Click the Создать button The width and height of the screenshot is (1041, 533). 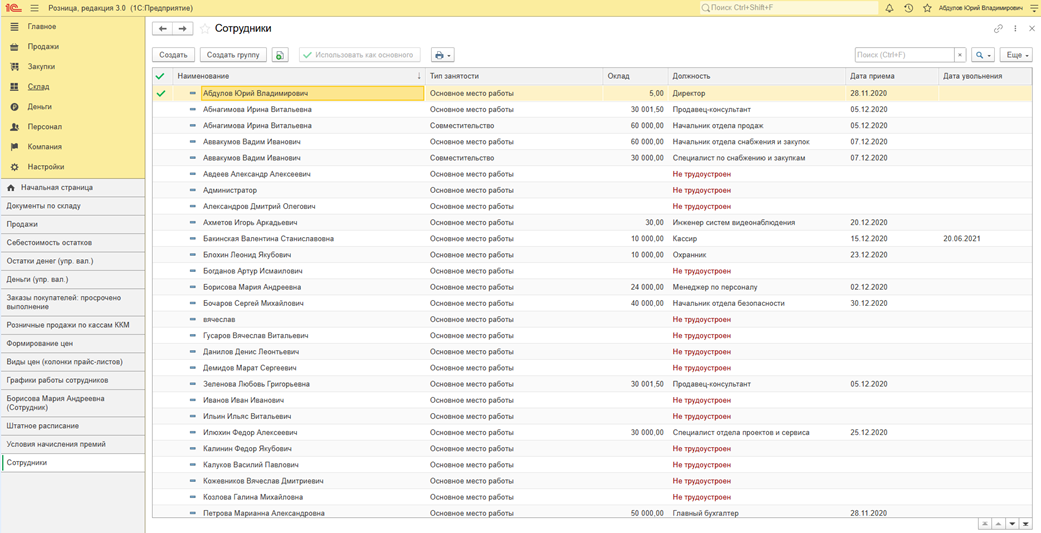(173, 55)
